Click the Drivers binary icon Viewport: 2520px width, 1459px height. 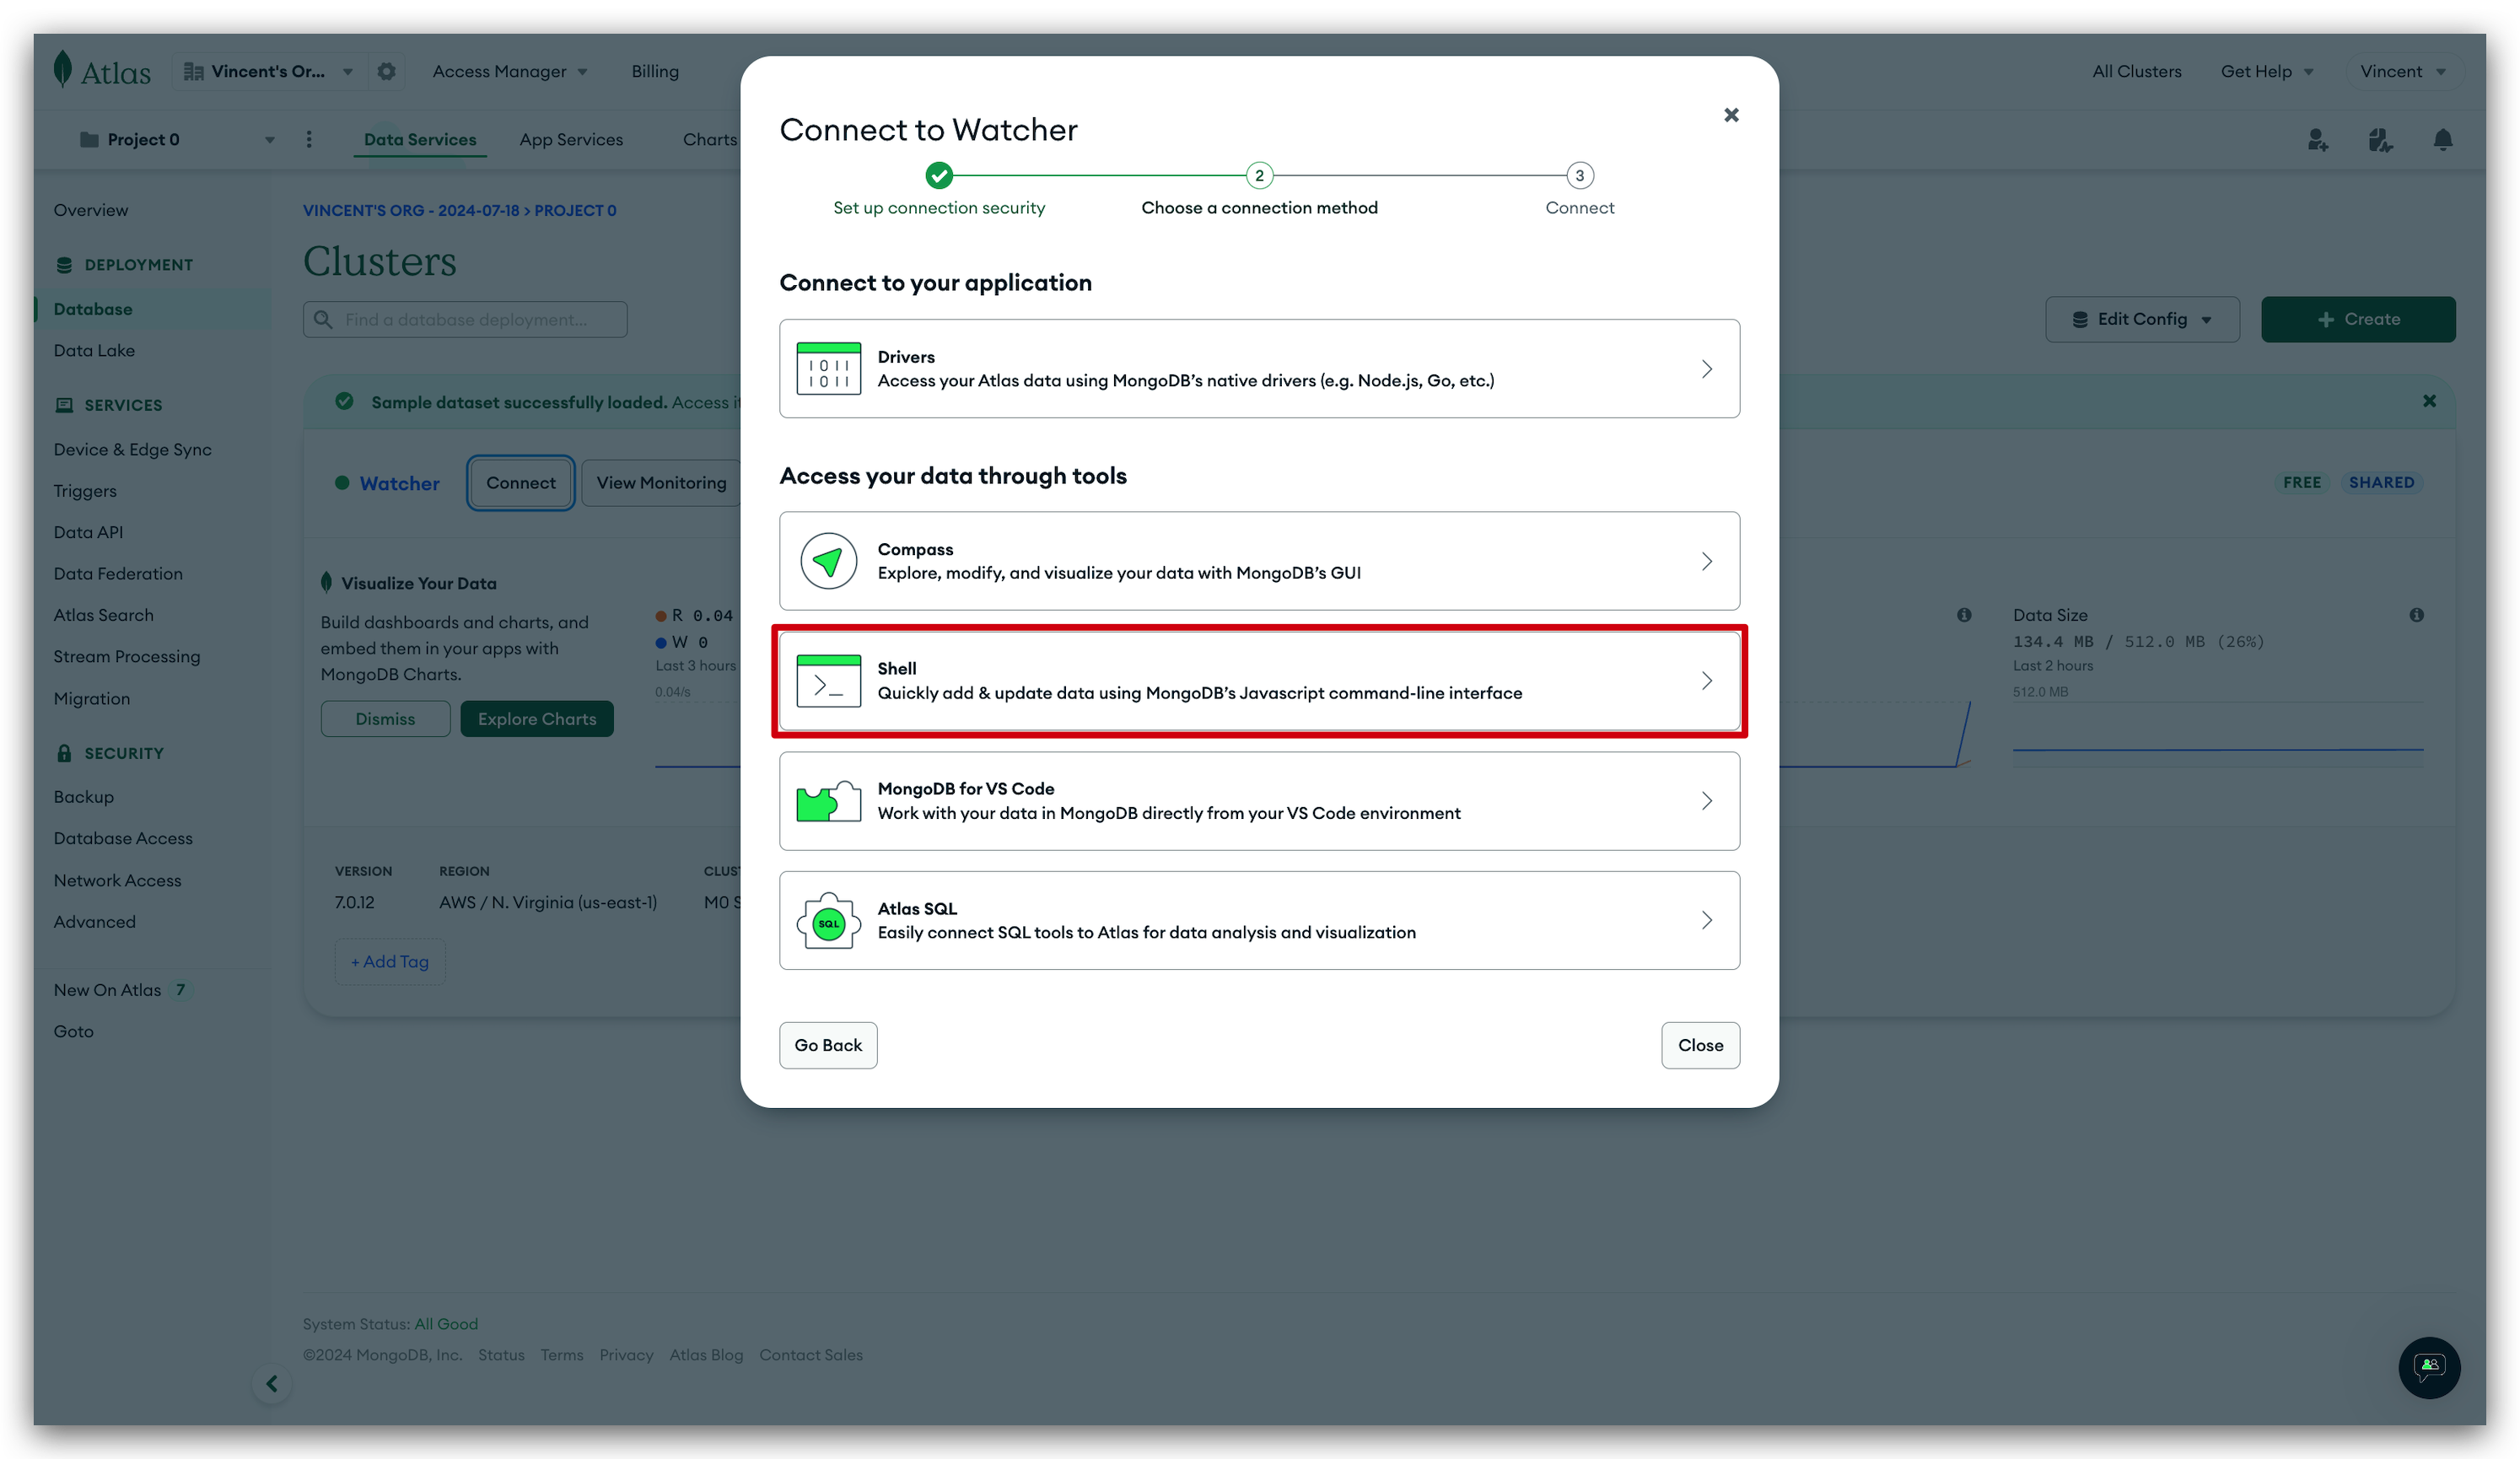tap(828, 368)
